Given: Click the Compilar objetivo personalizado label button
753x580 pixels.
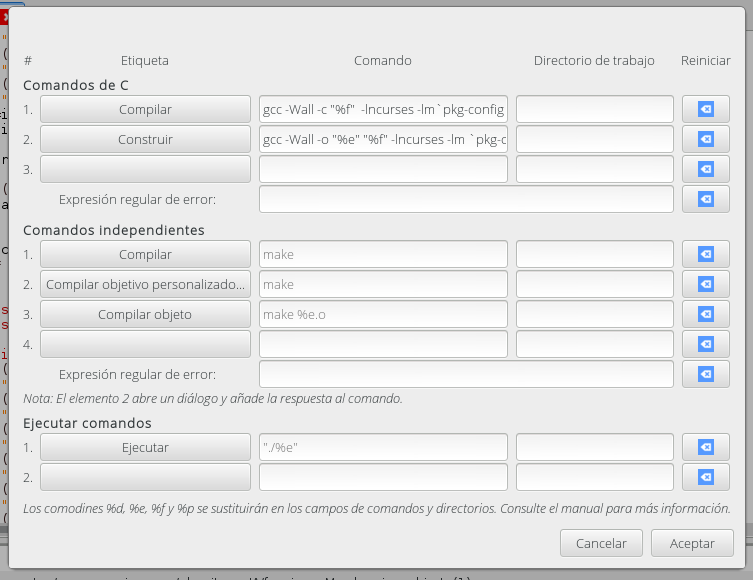Looking at the screenshot, I should coord(145,284).
